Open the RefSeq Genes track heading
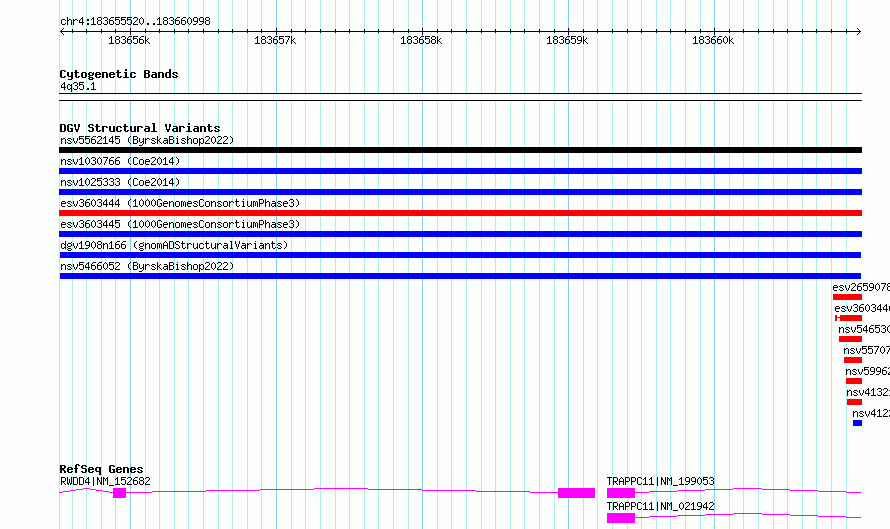The image size is (890, 529). click(x=101, y=469)
